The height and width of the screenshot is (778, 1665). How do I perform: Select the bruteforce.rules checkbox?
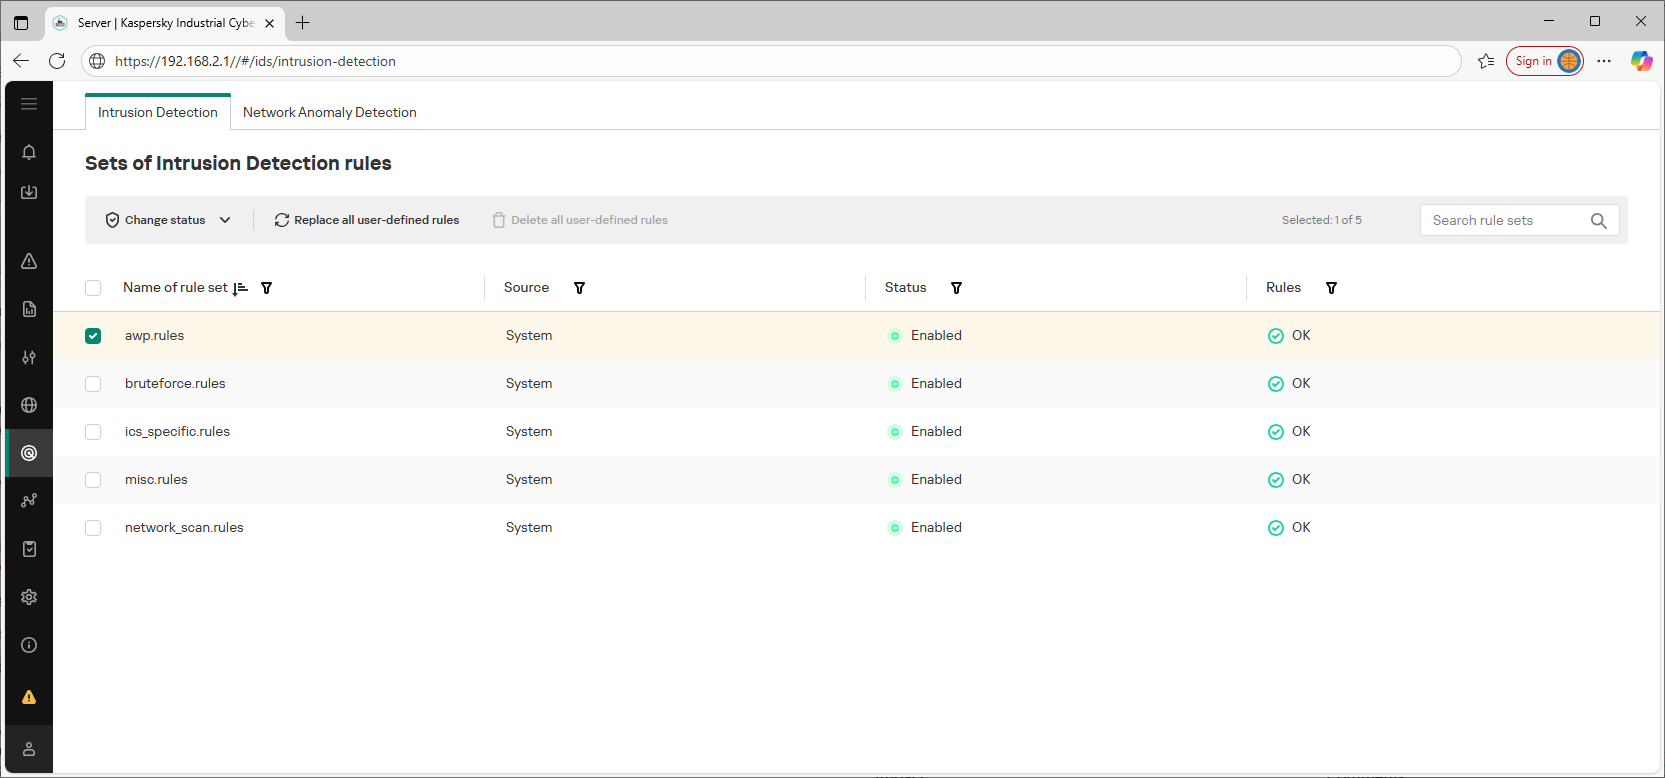tap(93, 384)
